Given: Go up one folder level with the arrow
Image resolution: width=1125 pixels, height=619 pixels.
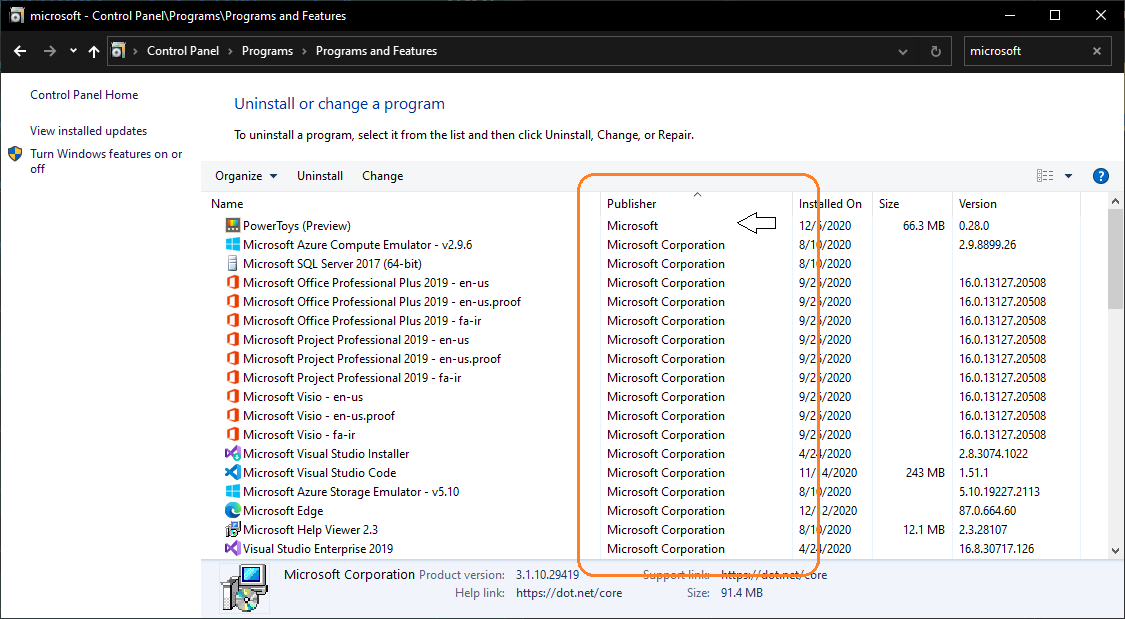Looking at the screenshot, I should [x=93, y=51].
